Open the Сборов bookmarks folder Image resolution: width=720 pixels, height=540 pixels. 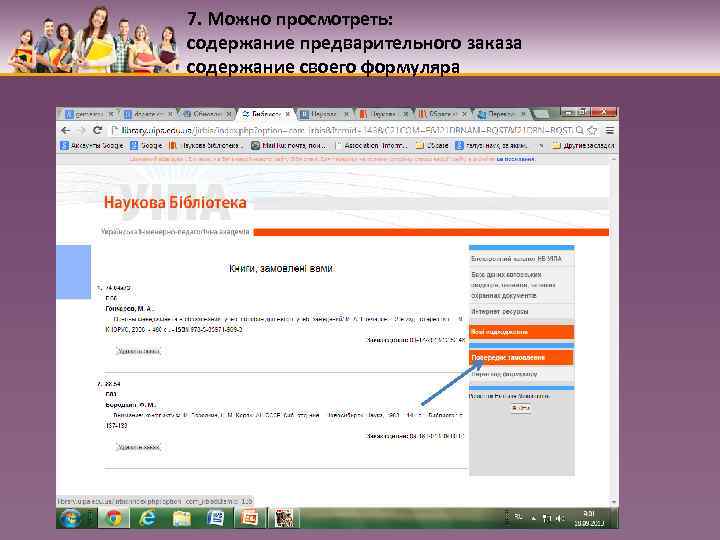pyautogui.click(x=432, y=146)
